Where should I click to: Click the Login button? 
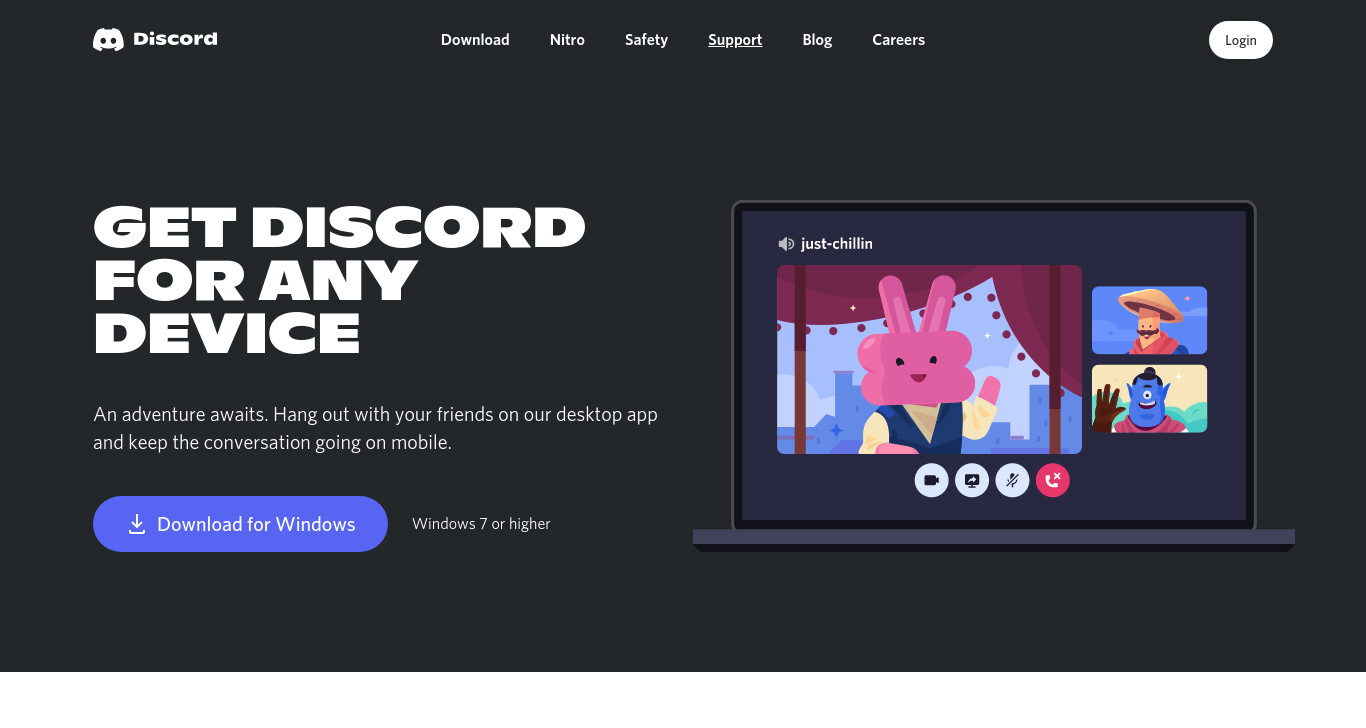[x=1240, y=40]
